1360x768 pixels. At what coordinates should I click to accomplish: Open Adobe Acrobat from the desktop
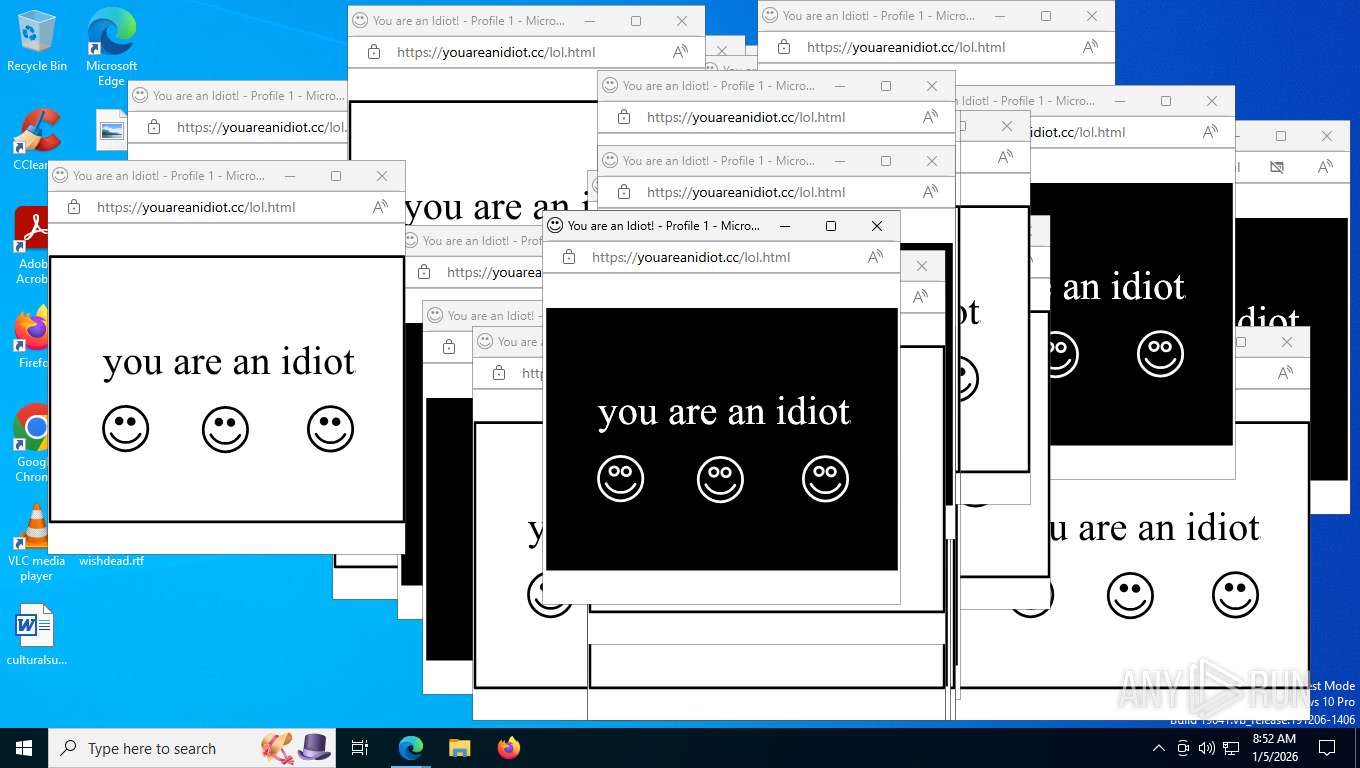[x=33, y=245]
